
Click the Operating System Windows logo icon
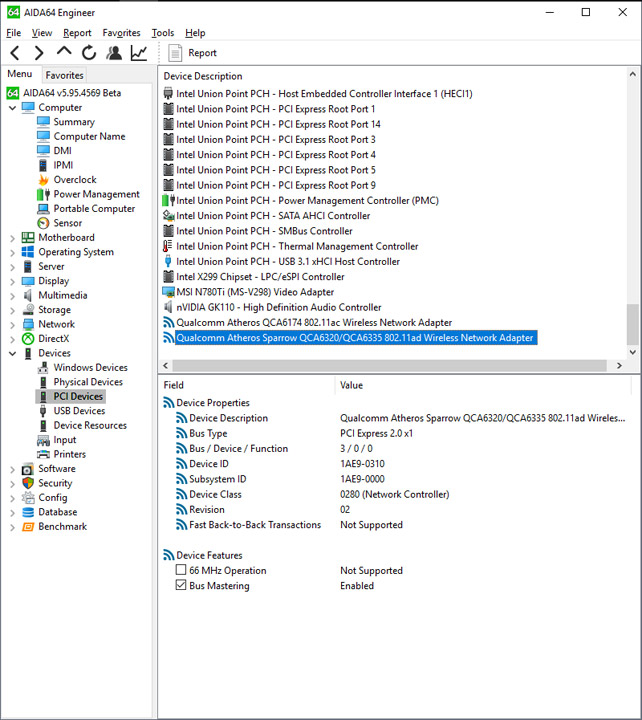pos(28,252)
